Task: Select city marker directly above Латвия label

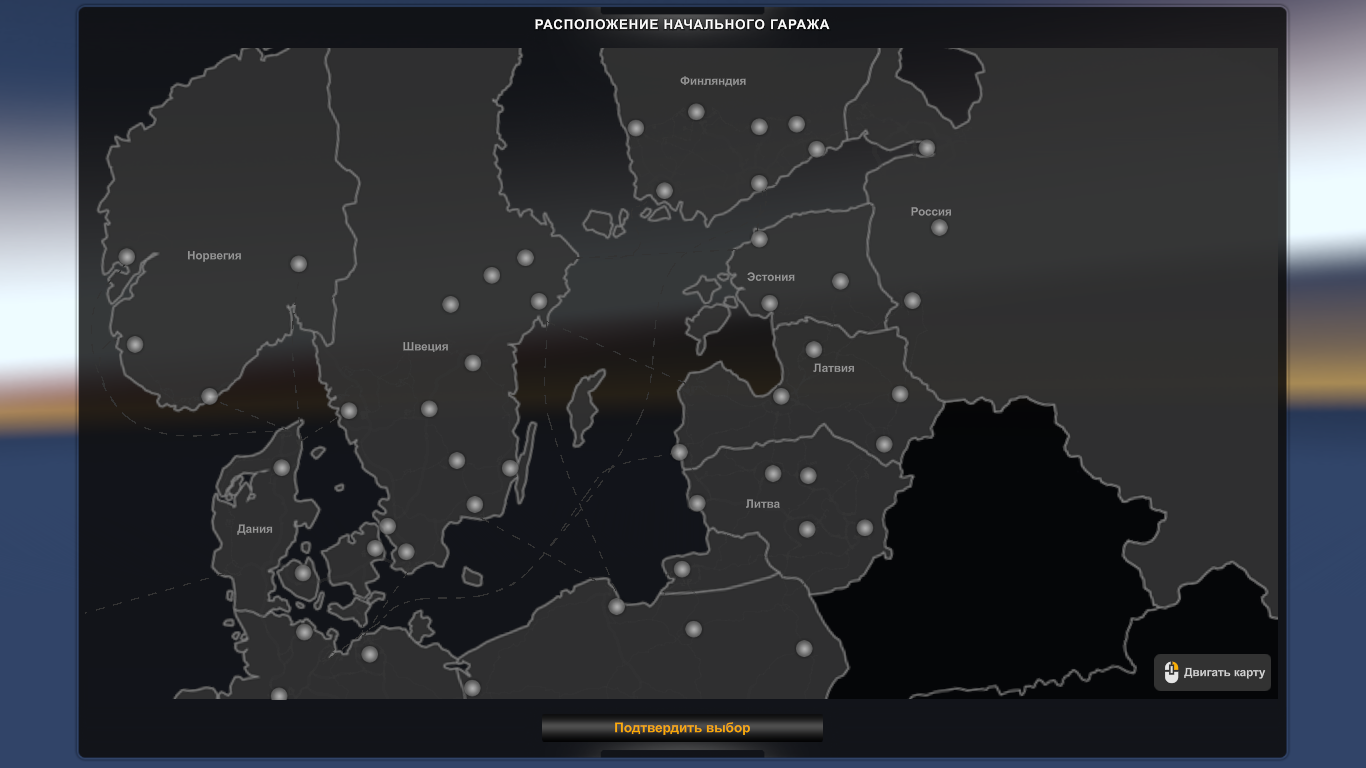Action: click(x=814, y=349)
